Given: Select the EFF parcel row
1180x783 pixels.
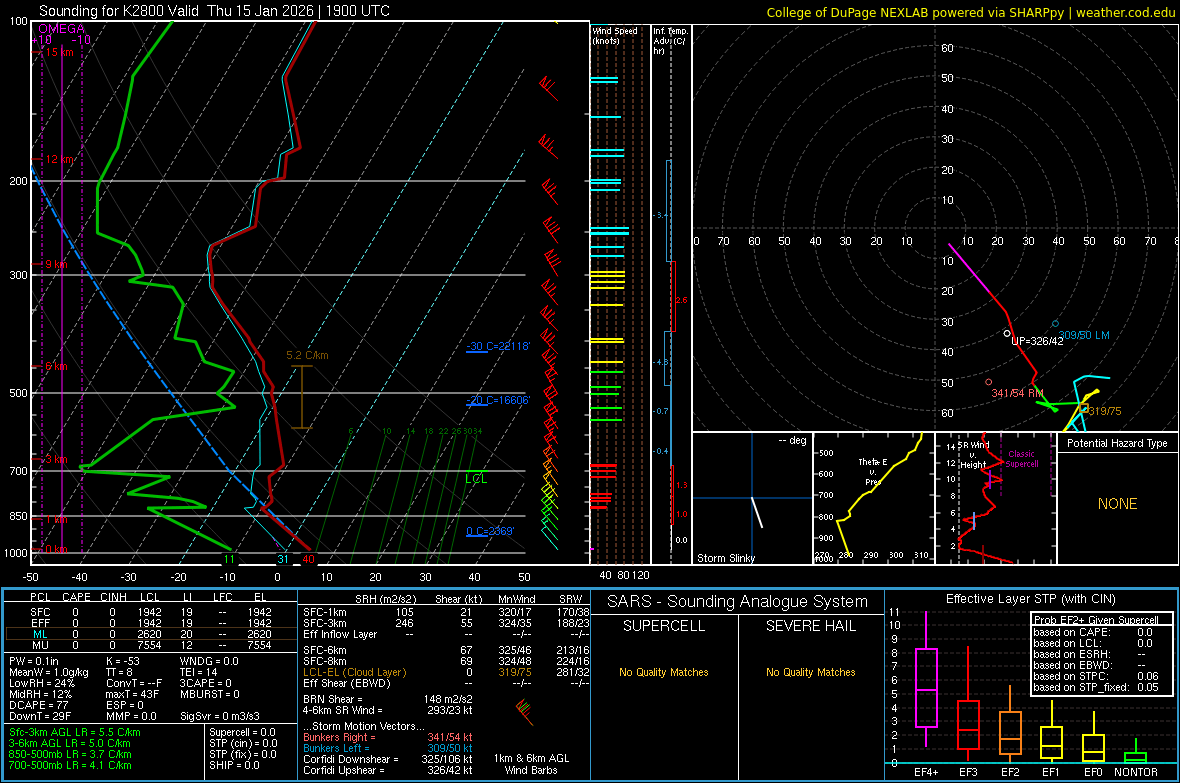Looking at the screenshot, I should point(150,623).
